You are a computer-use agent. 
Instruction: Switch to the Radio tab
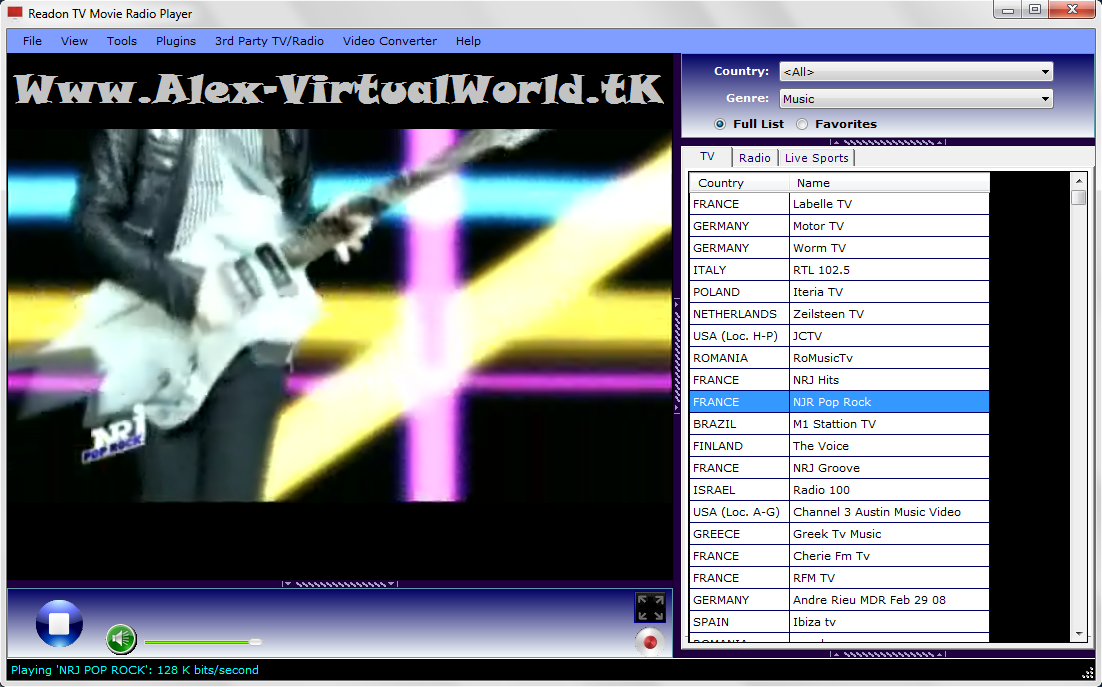755,158
